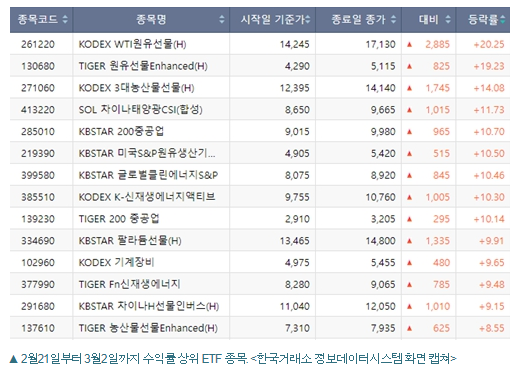The height and width of the screenshot is (369, 519).
Task: Click the 대비 header text
Action: tap(429, 19)
